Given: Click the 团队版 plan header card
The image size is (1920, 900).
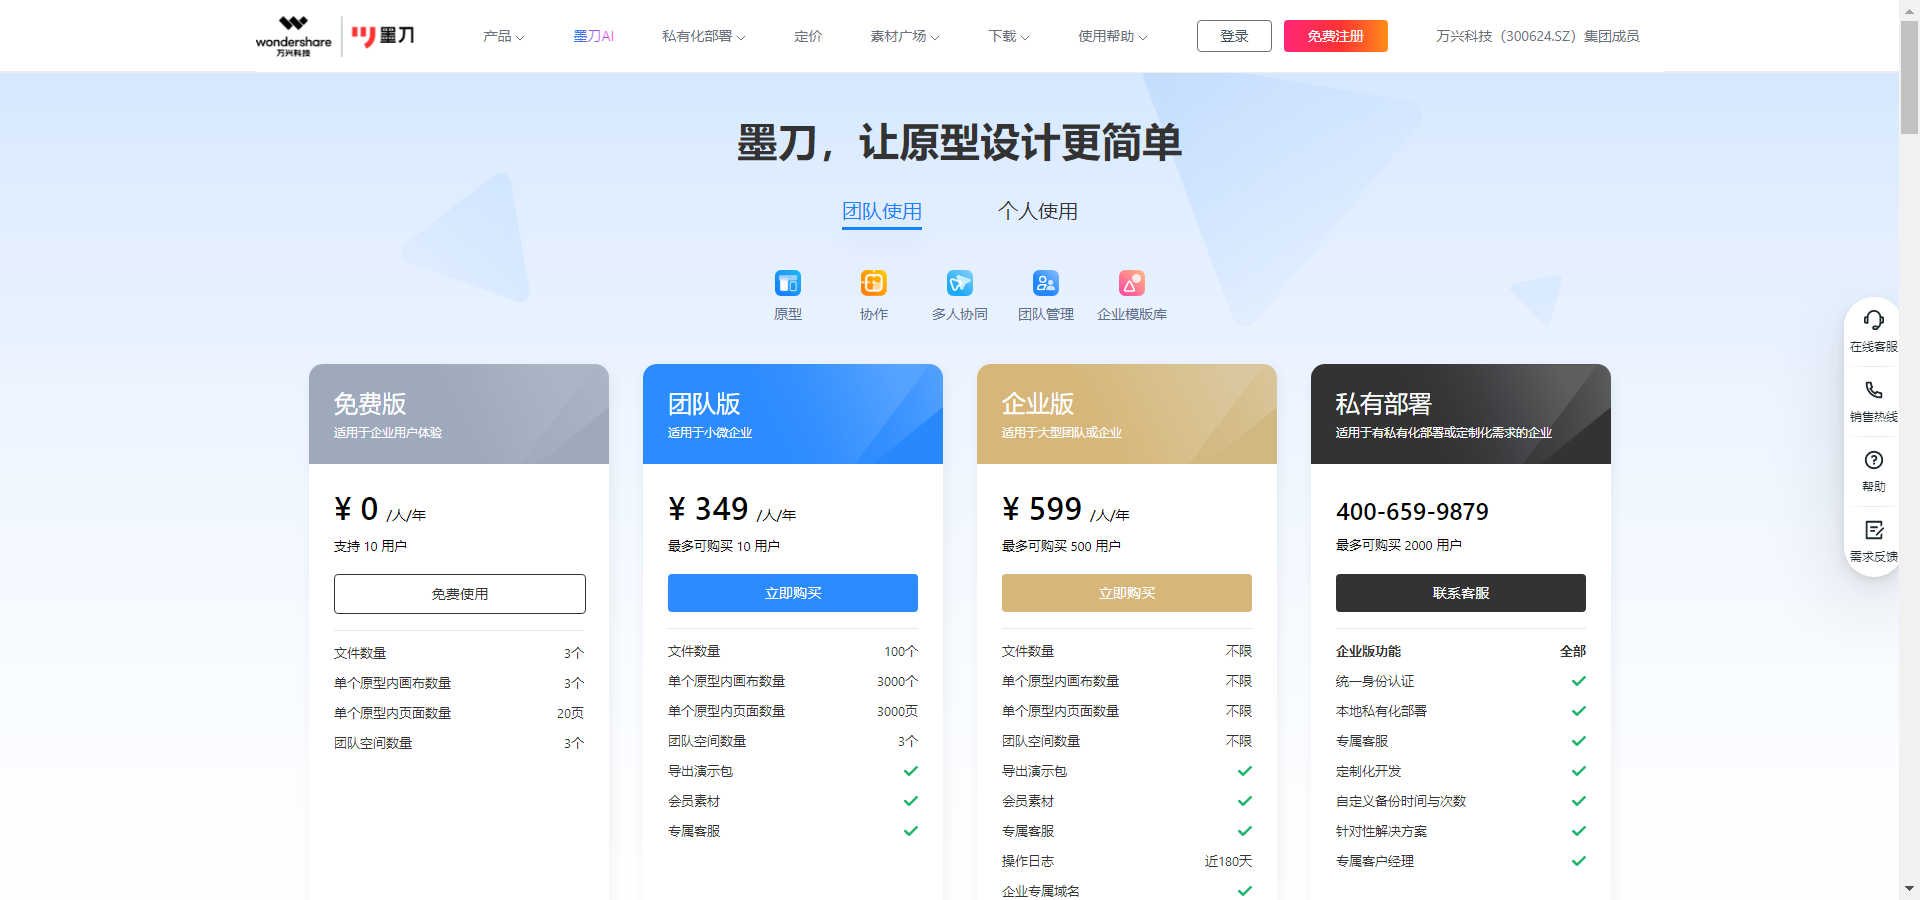Looking at the screenshot, I should [793, 414].
